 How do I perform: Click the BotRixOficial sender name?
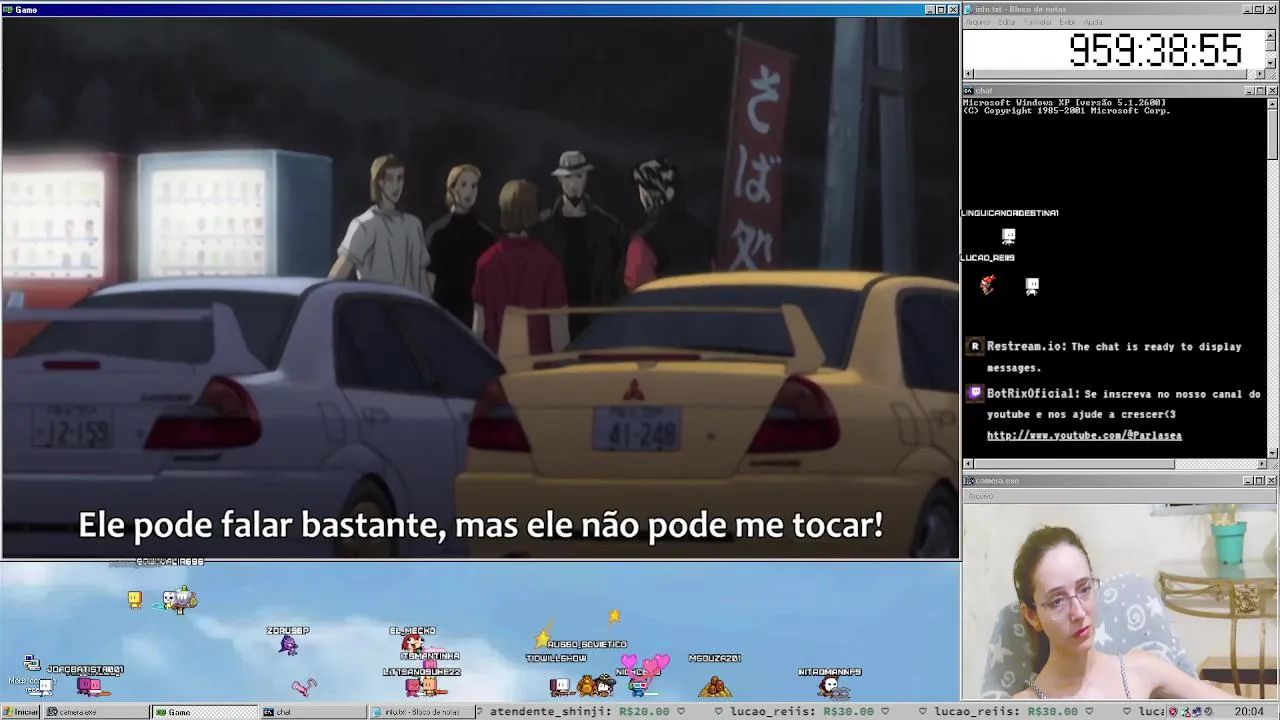1032,394
